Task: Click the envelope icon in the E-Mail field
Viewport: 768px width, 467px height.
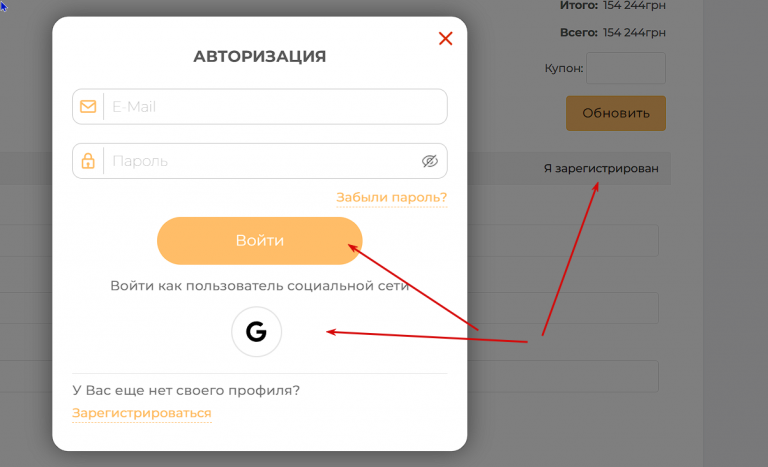Action: (88, 106)
